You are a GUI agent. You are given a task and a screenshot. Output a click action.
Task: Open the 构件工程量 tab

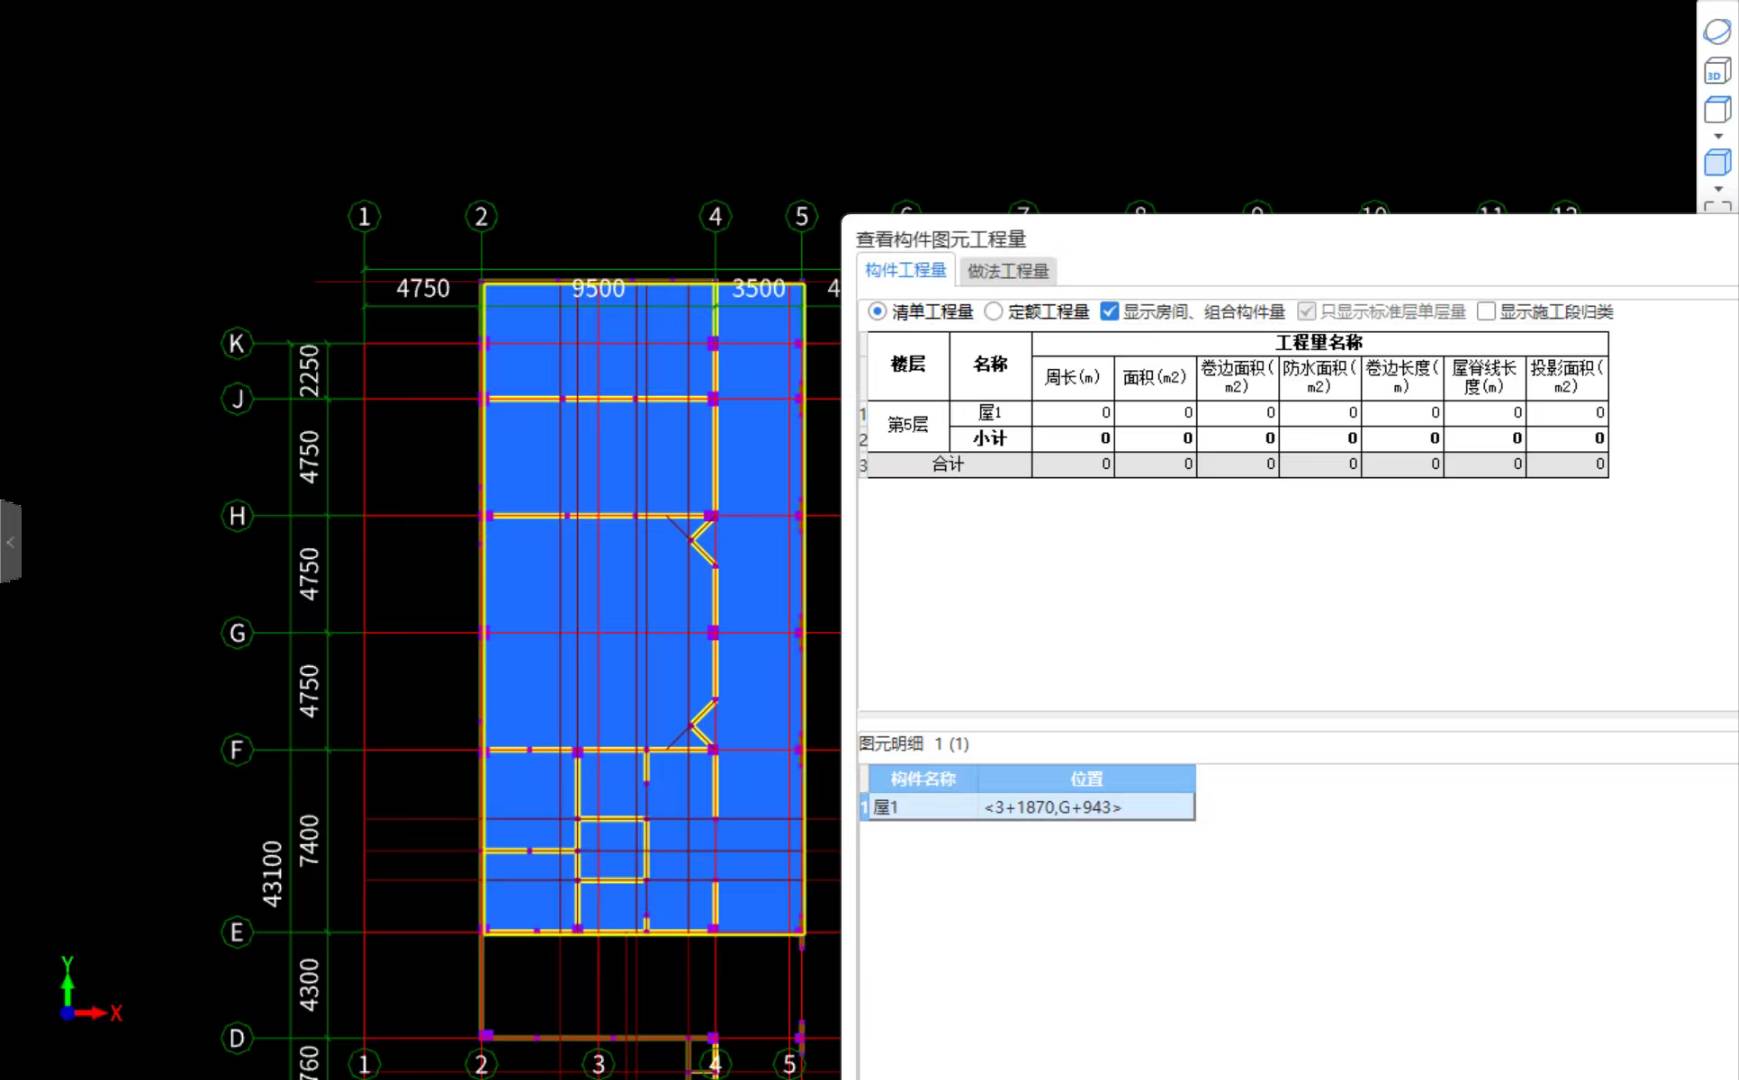[x=905, y=271]
